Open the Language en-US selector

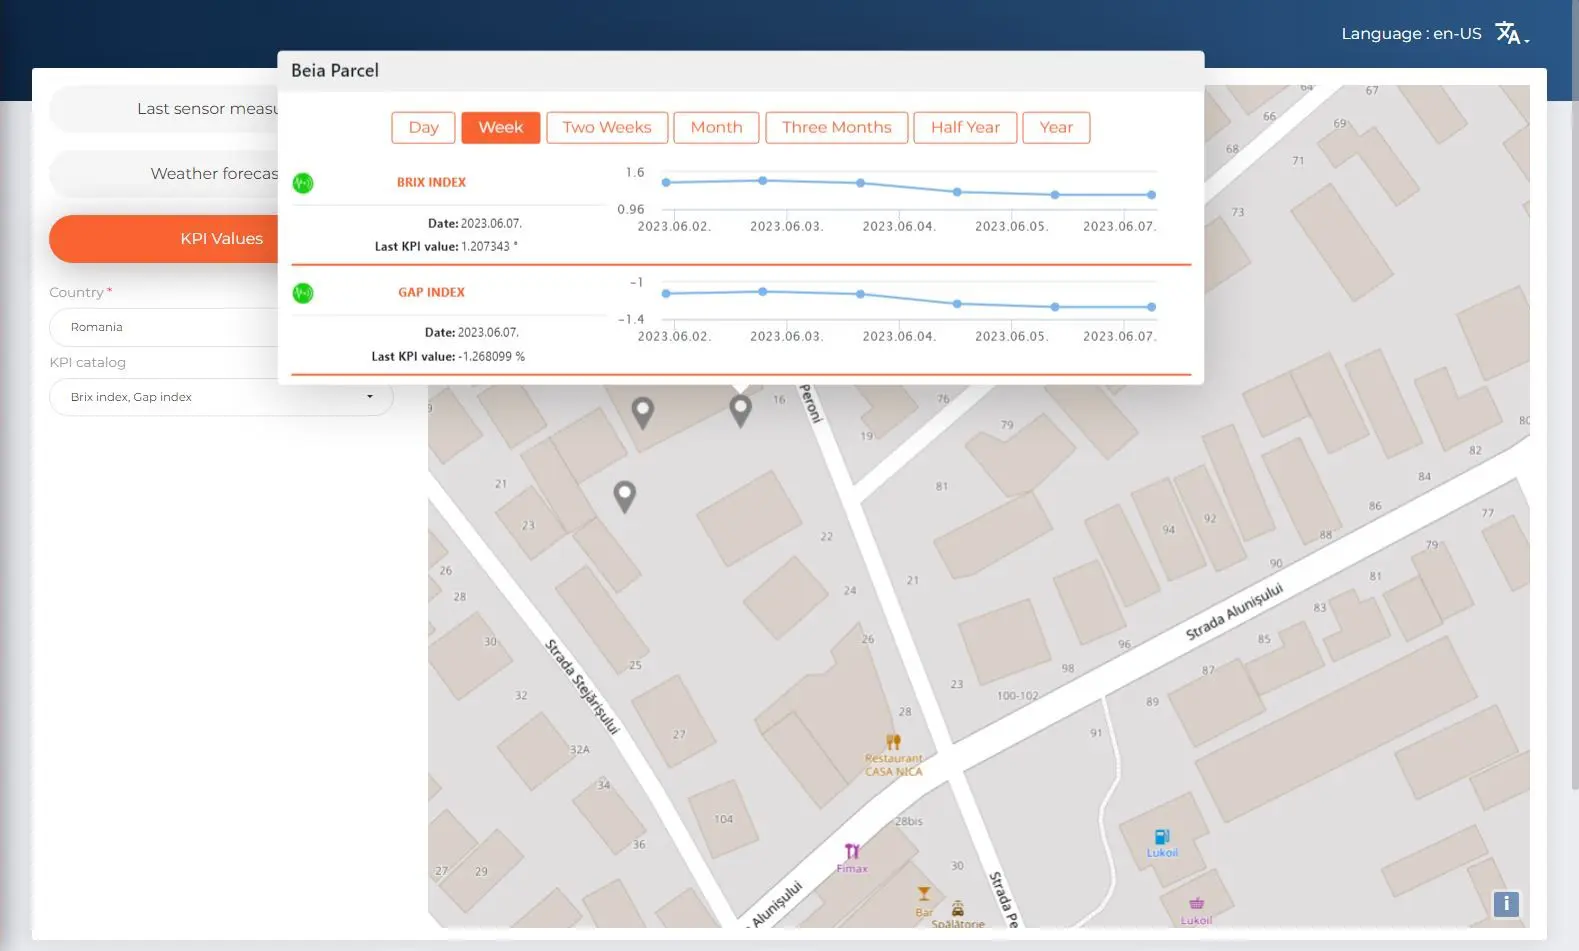click(1434, 34)
